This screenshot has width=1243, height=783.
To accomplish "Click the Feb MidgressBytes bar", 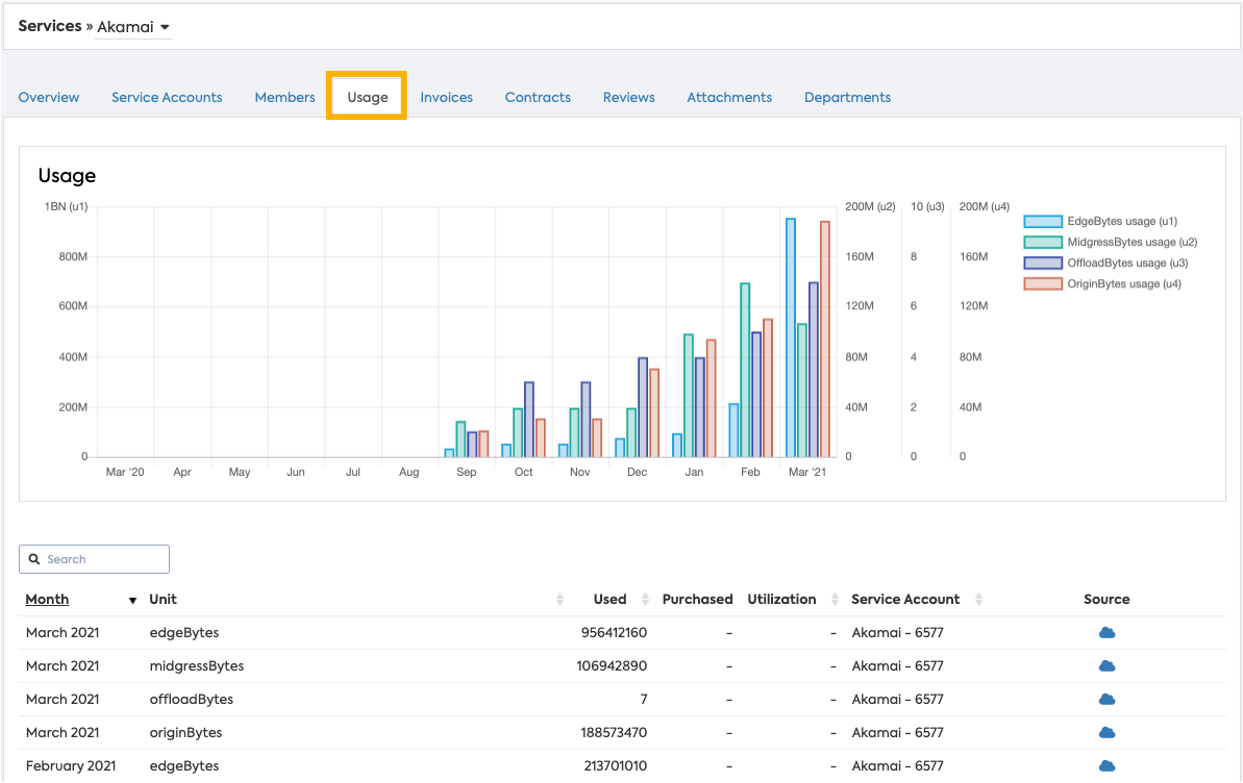I will 744,370.
